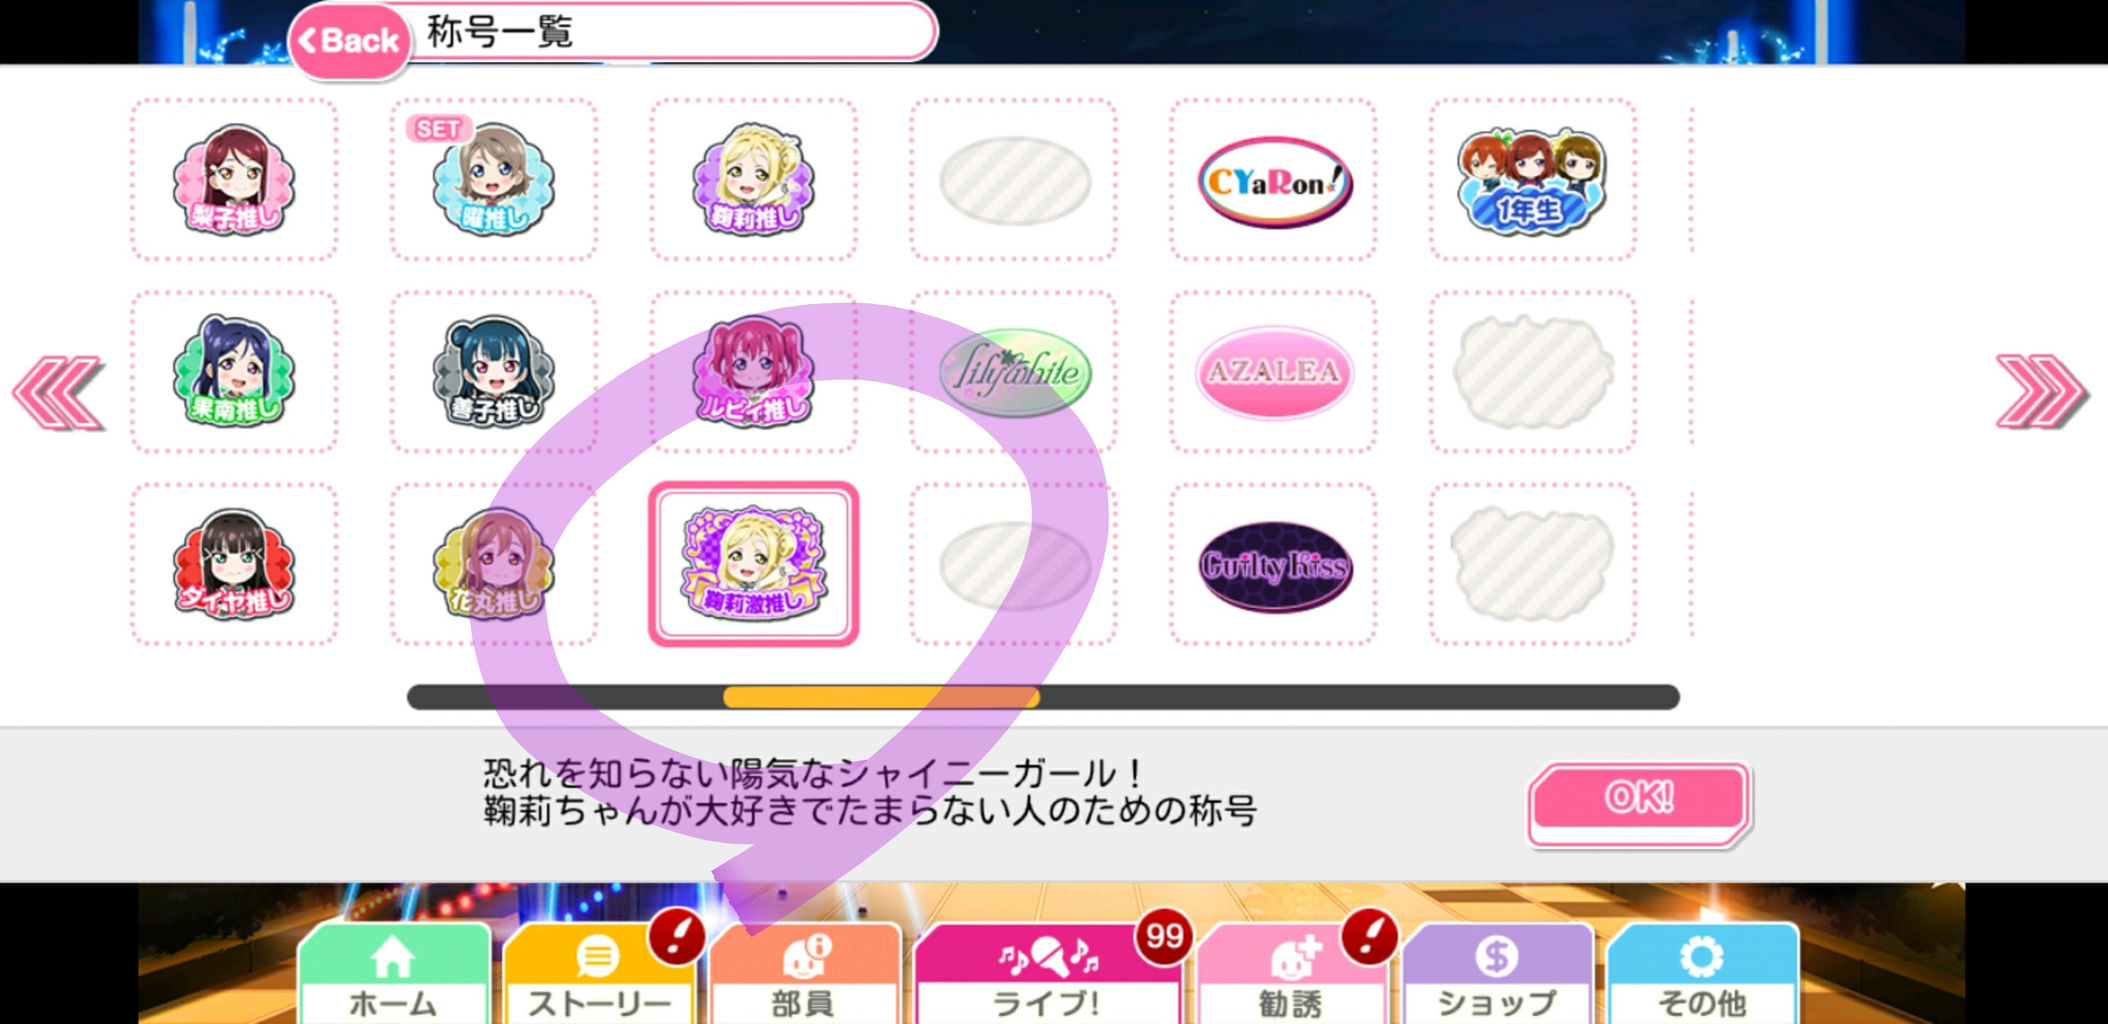Choose the lily white unit badge

[1015, 372]
